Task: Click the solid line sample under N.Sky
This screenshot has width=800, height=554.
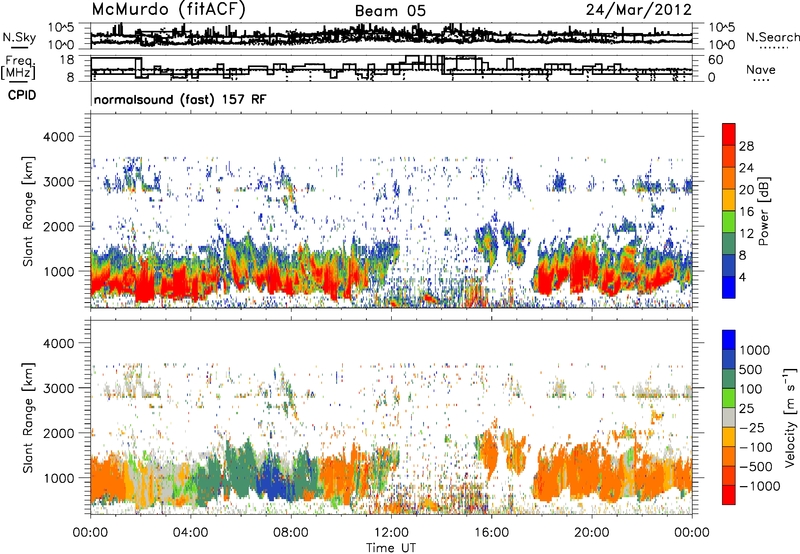Action: (19, 48)
